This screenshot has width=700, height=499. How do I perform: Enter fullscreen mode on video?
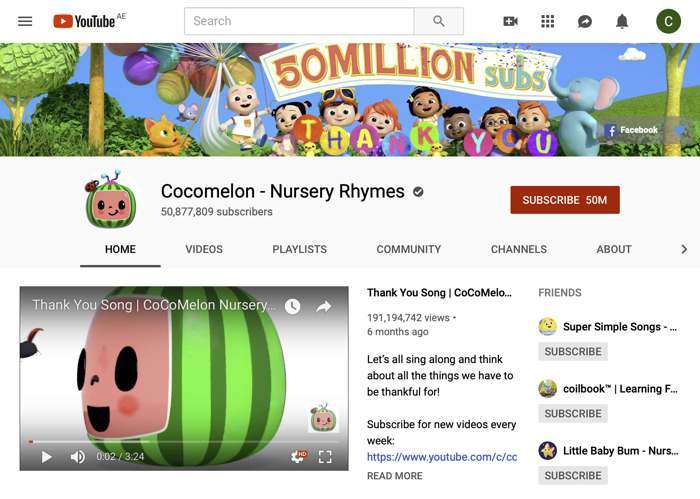point(325,457)
